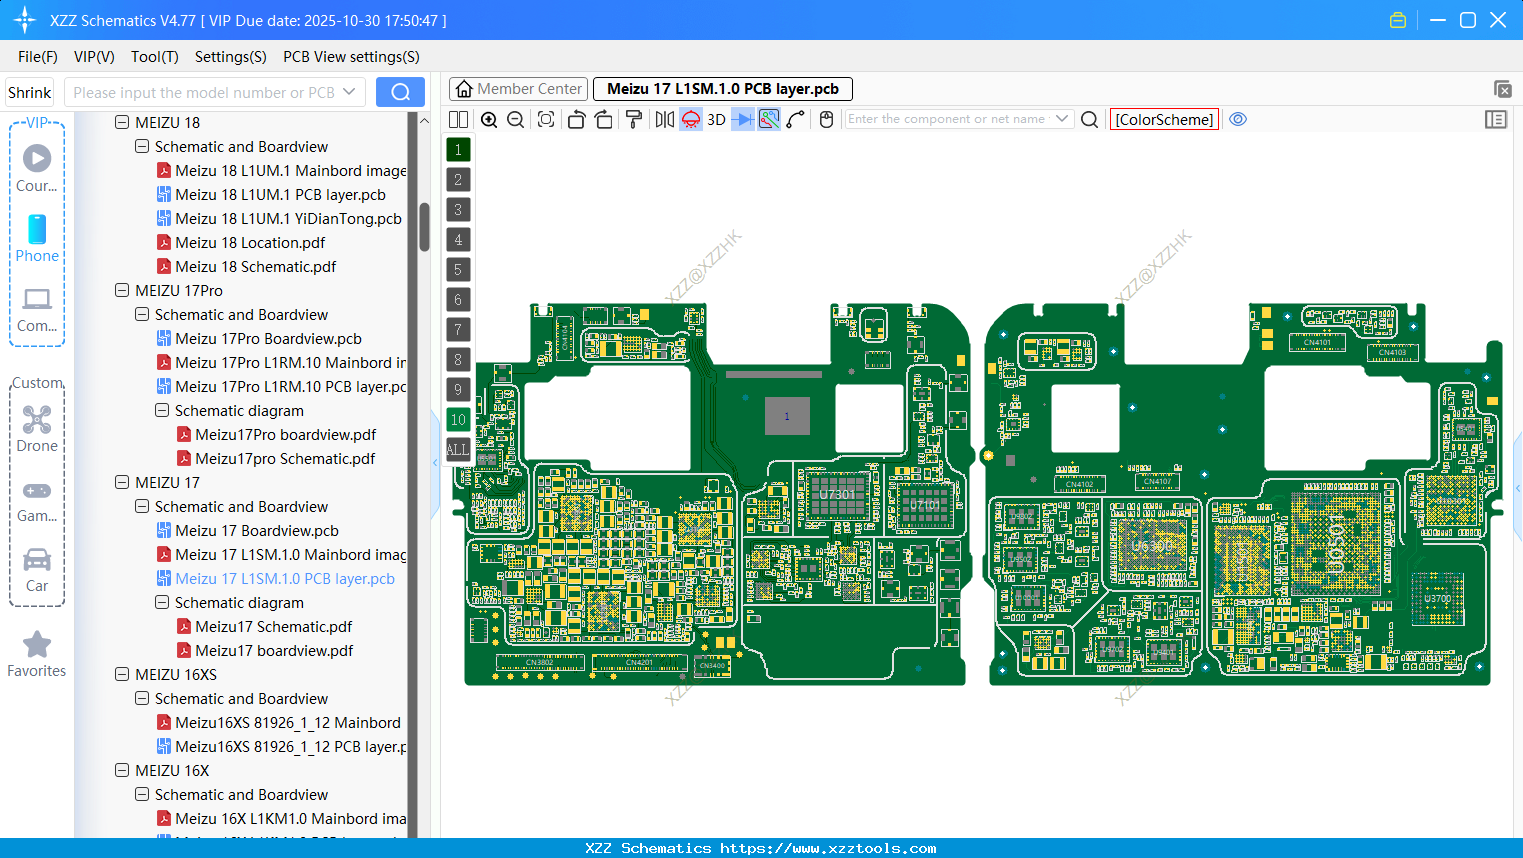The height and width of the screenshot is (858, 1523).
Task: Open the PCB View settings(S) menu
Action: pyautogui.click(x=351, y=57)
